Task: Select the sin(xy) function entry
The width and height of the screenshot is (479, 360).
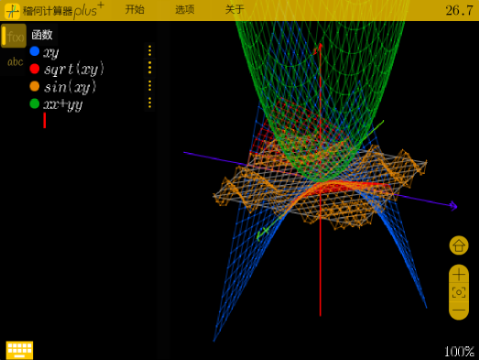Action: point(70,87)
